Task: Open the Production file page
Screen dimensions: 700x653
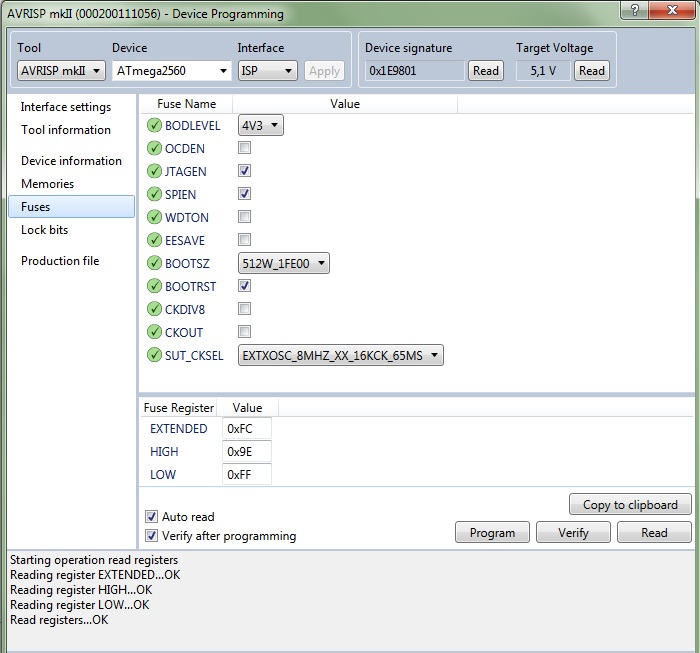Action: pos(60,261)
